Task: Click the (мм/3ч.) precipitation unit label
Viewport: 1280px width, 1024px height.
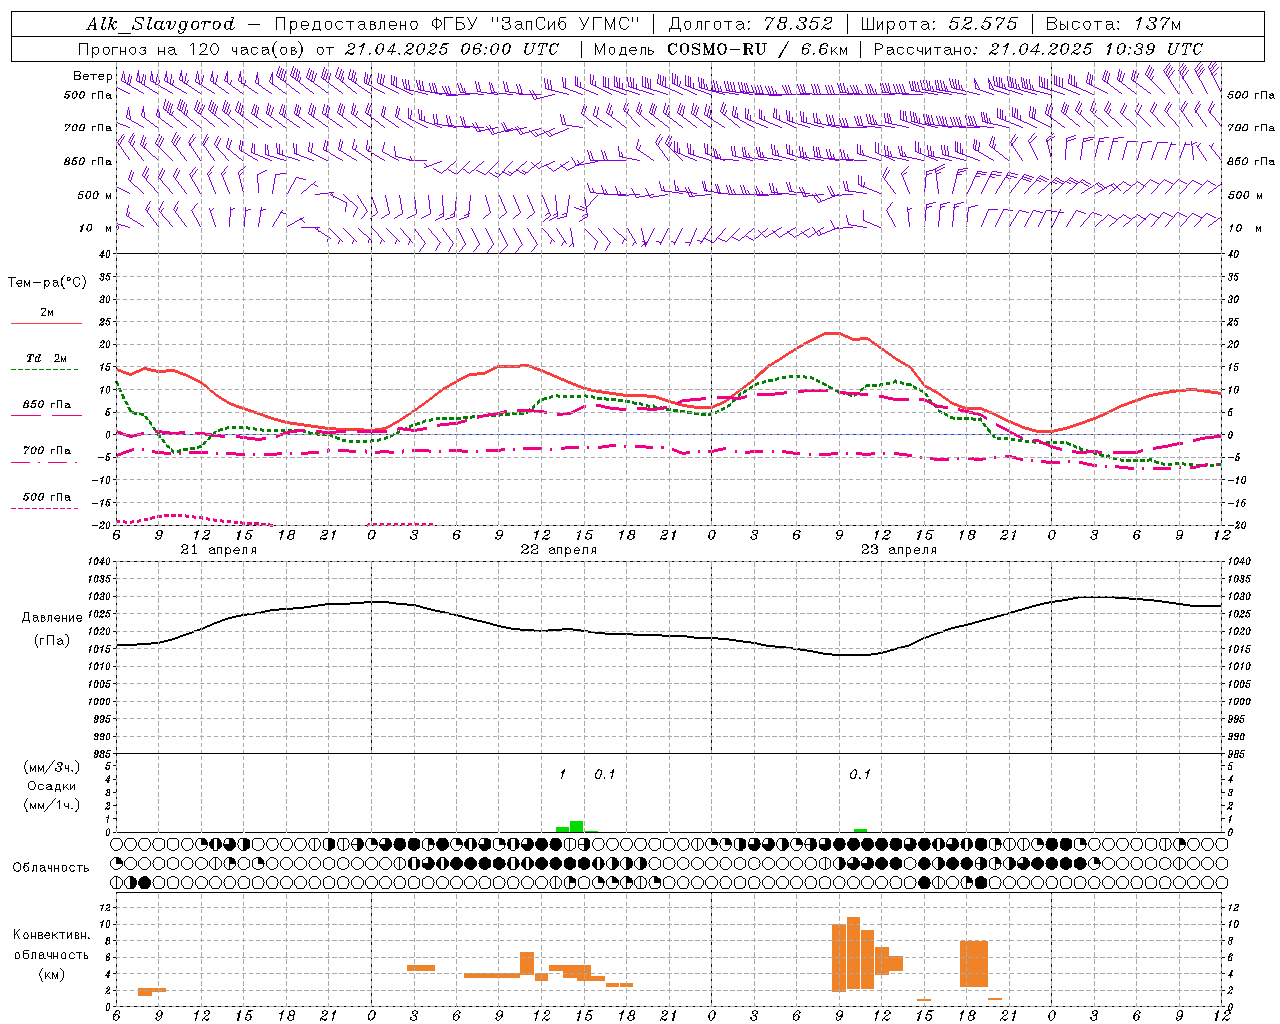Action: [52, 768]
